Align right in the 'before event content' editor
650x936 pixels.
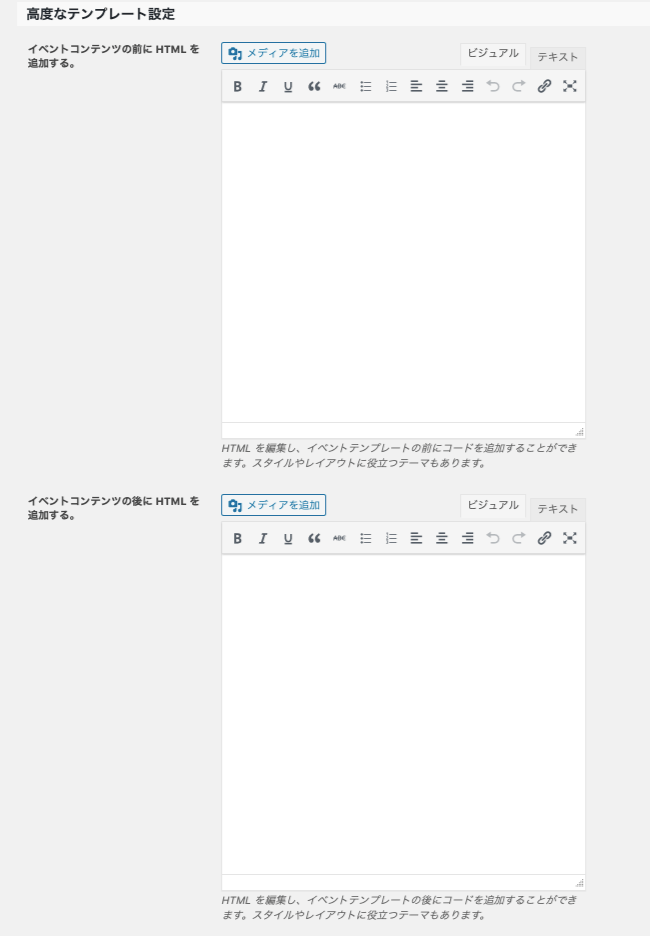[467, 87]
